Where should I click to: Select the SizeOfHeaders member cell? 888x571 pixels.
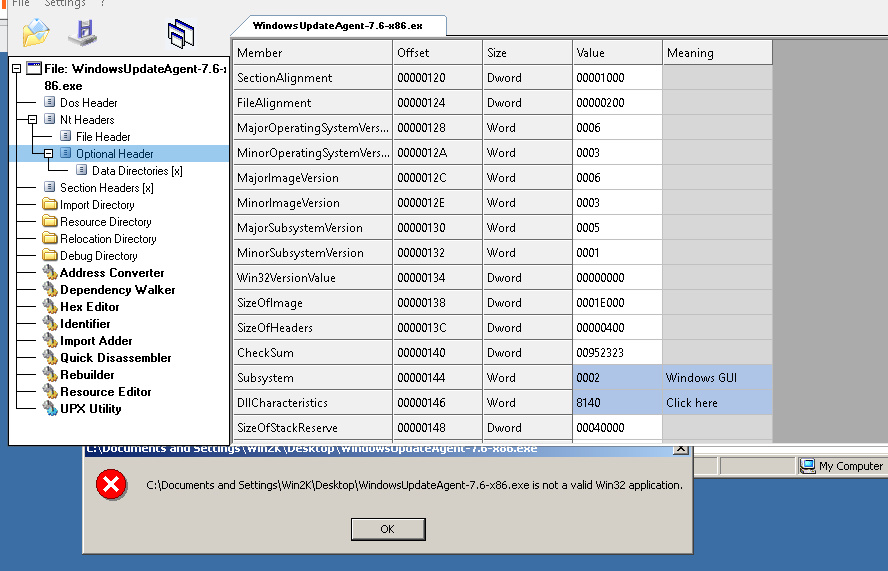click(313, 327)
